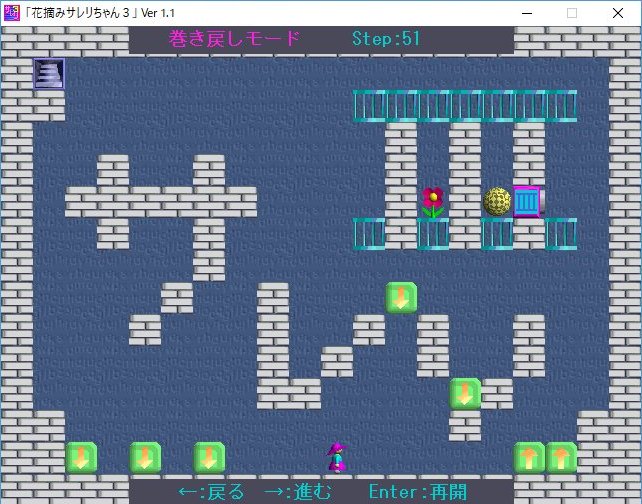
Task: Click the witch character in purple hat
Action: (x=337, y=457)
